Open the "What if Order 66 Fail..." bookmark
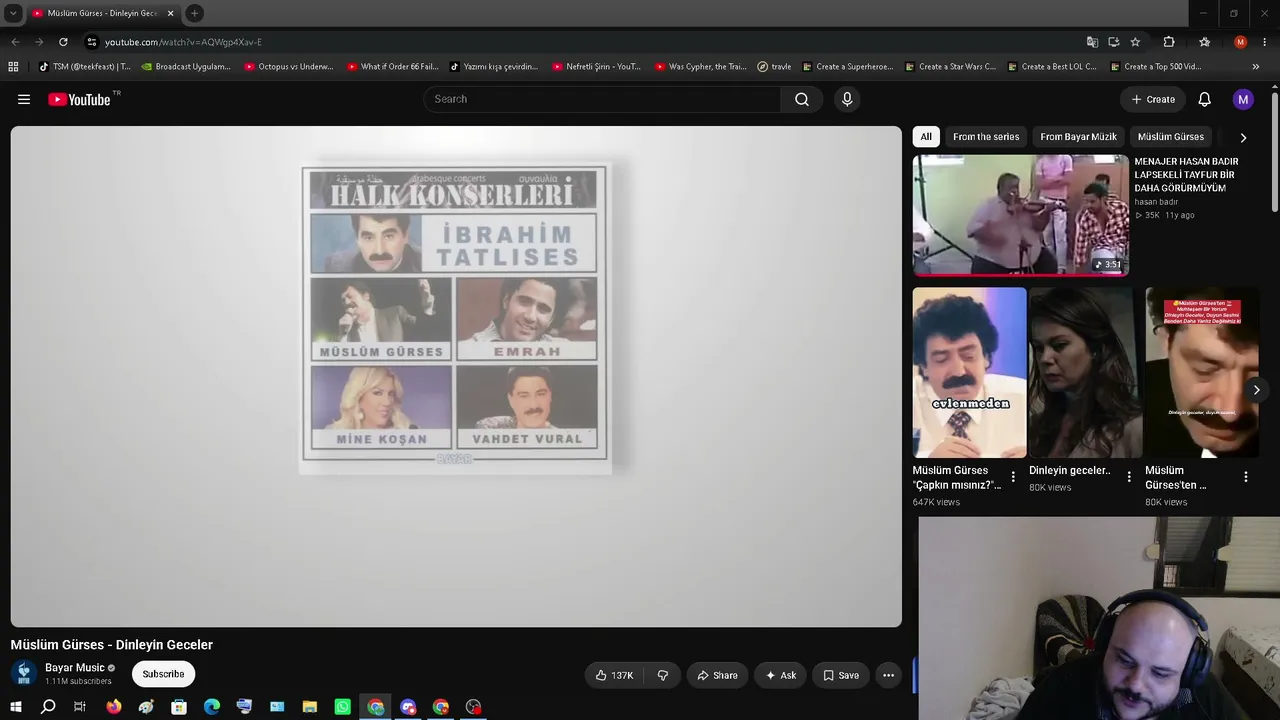Screen dimensions: 1280x720 393,67
